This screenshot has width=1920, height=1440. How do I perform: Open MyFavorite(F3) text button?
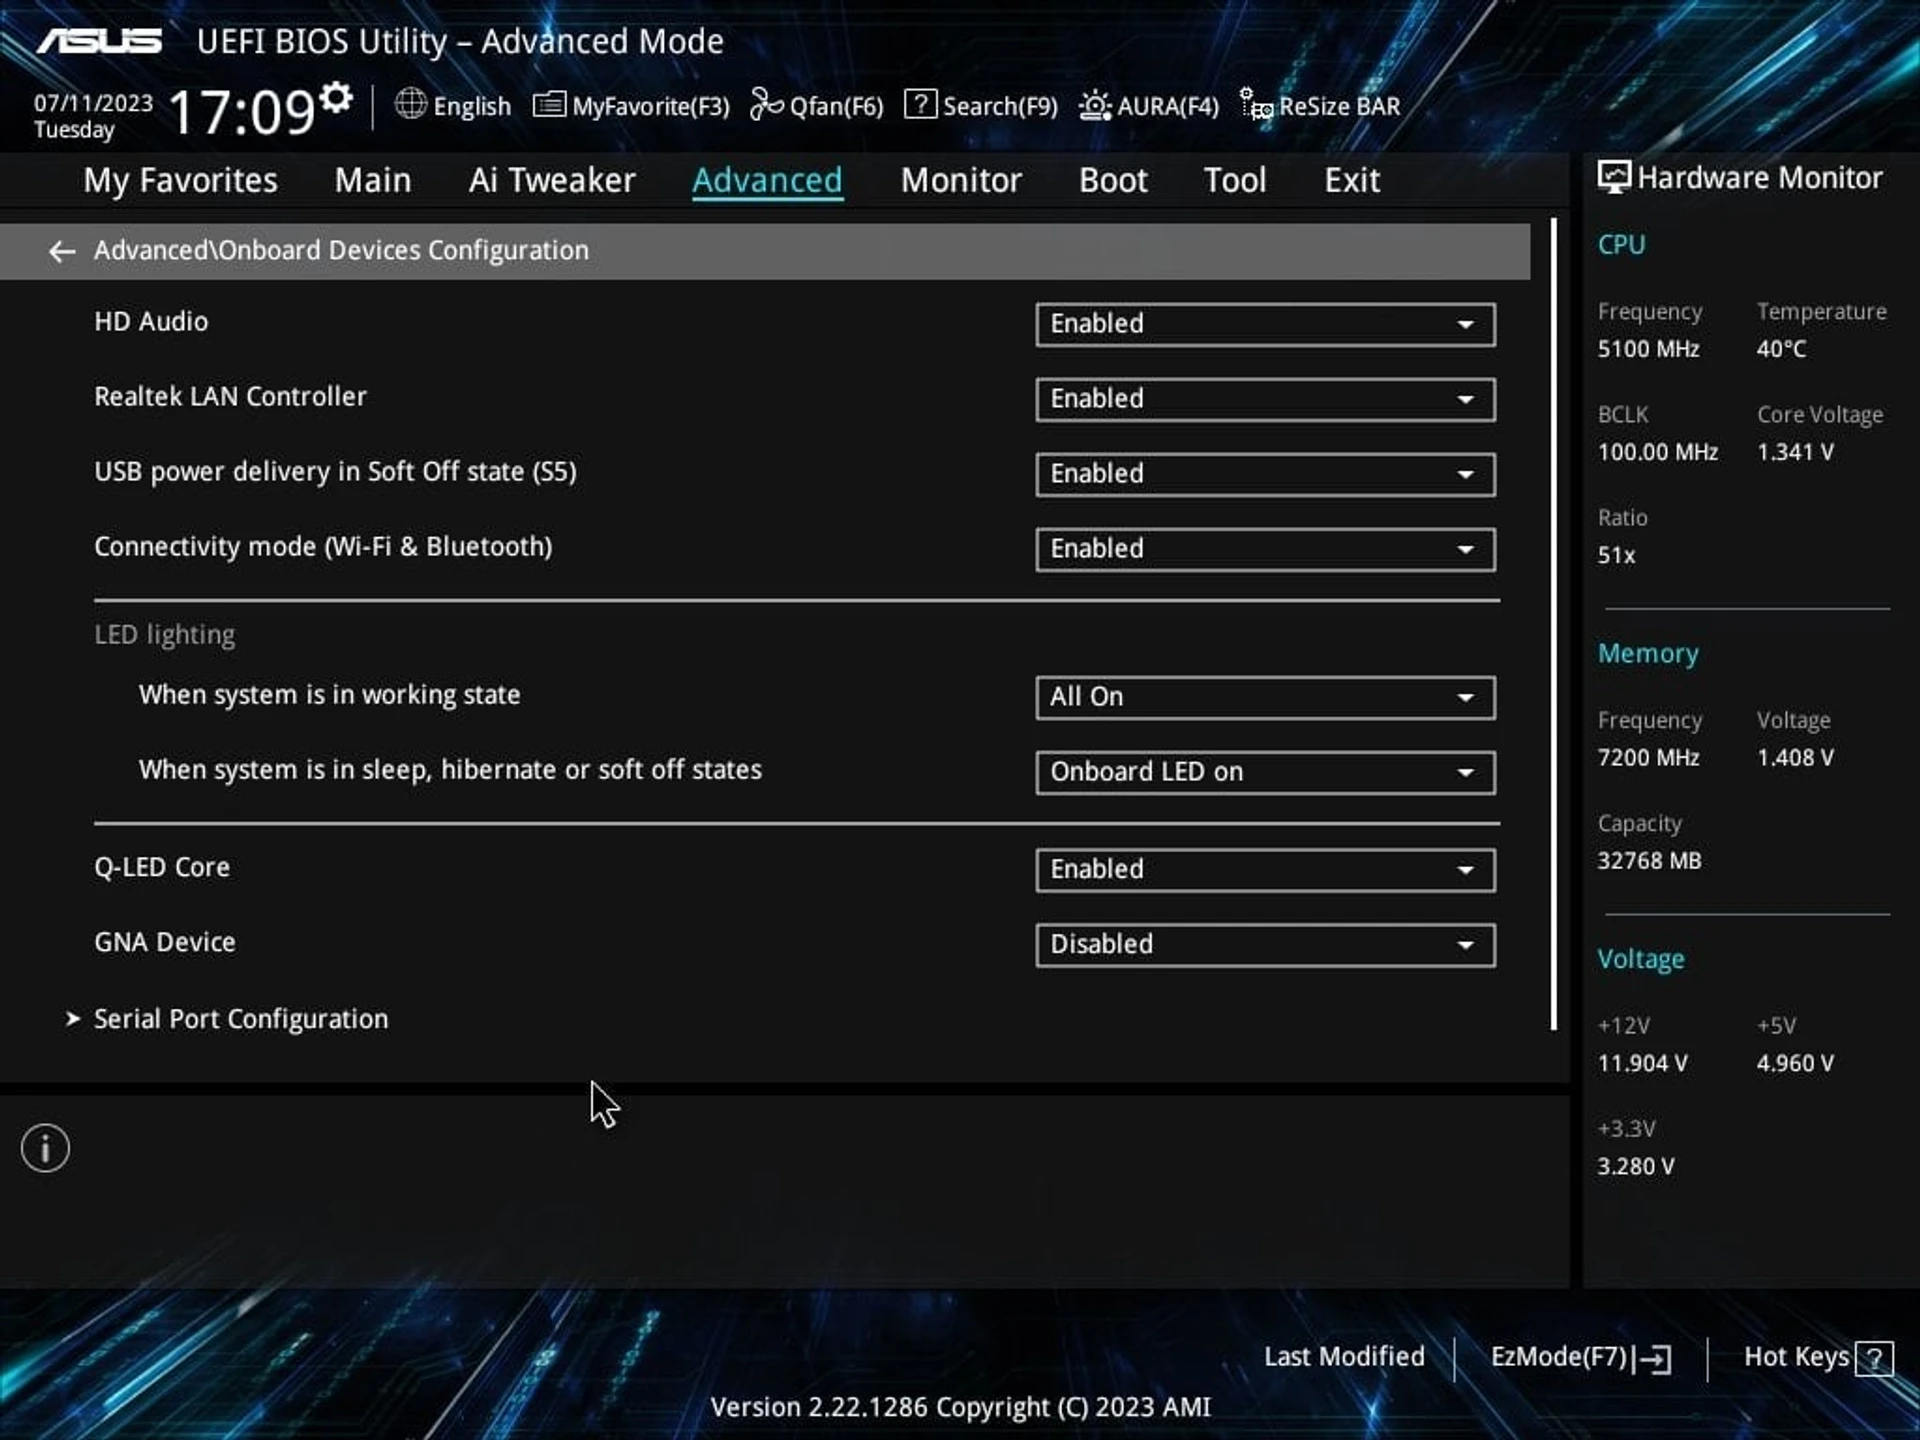[x=650, y=106]
